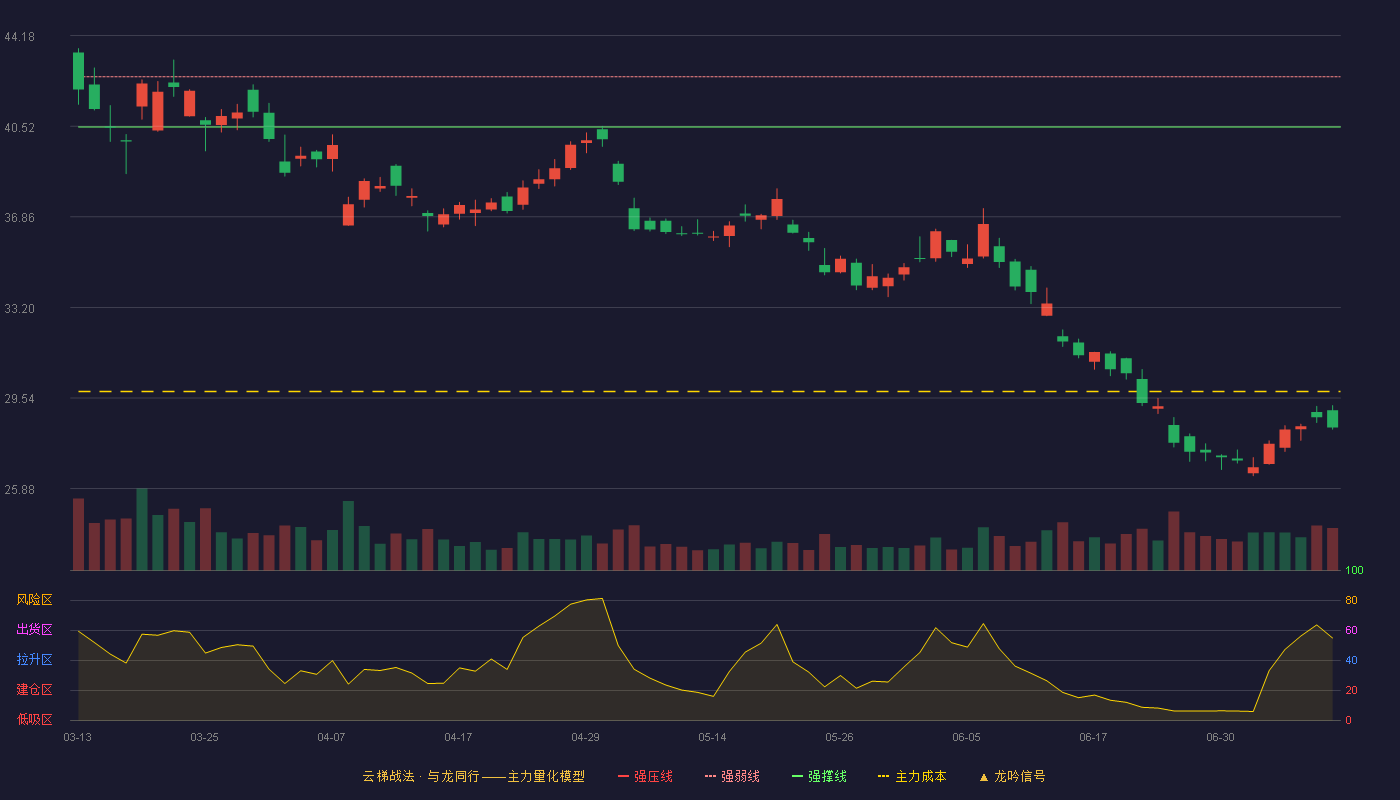Click the 云梯战法 主力量化模型 title text

(x=473, y=776)
